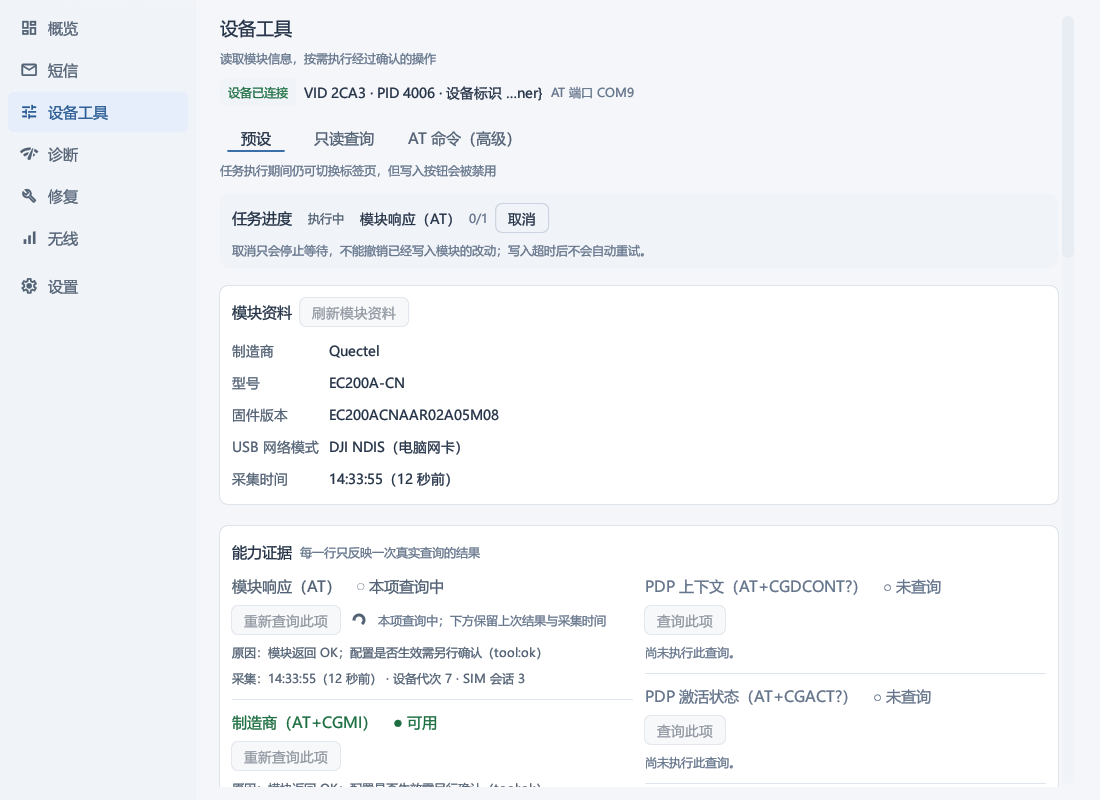Click 未查询 status beside PDP 激活状态
The width and height of the screenshot is (1100, 800).
point(902,697)
